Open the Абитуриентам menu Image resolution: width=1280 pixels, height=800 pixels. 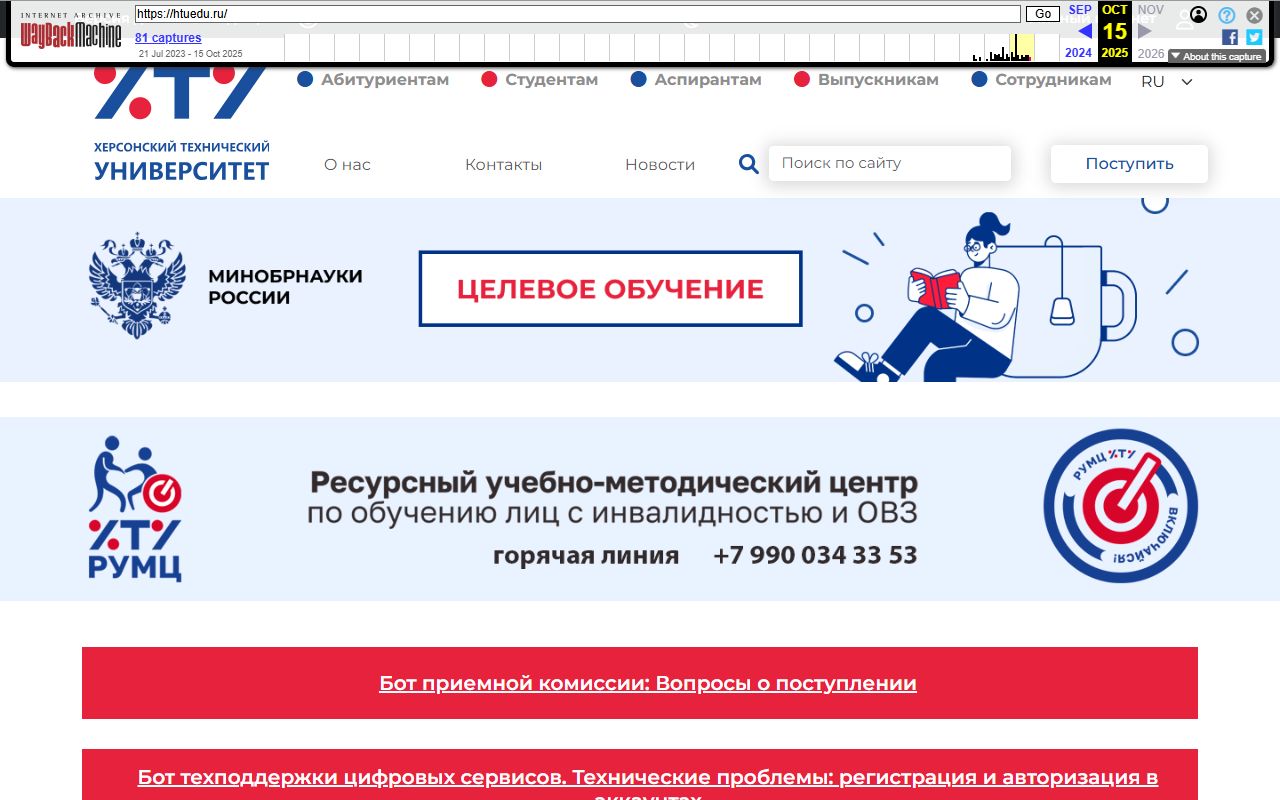point(373,80)
